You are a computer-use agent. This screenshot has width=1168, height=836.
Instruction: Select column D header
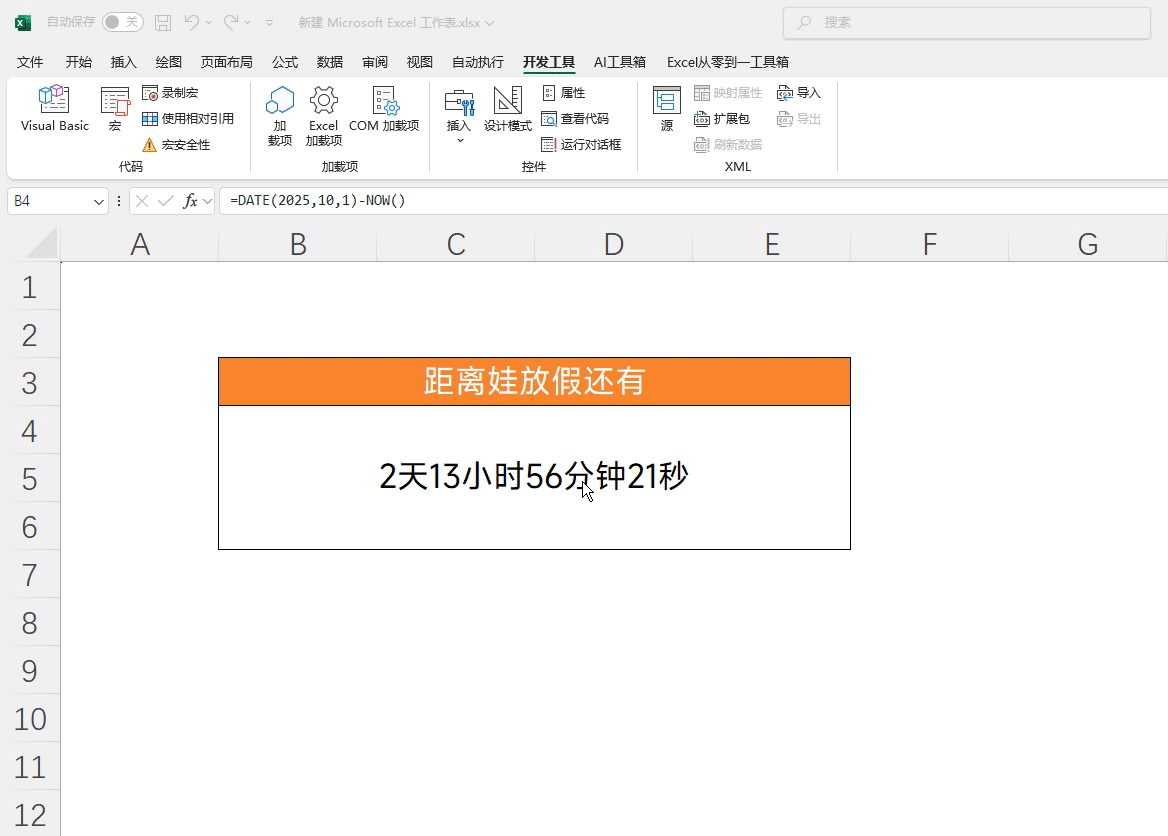pyautogui.click(x=614, y=244)
